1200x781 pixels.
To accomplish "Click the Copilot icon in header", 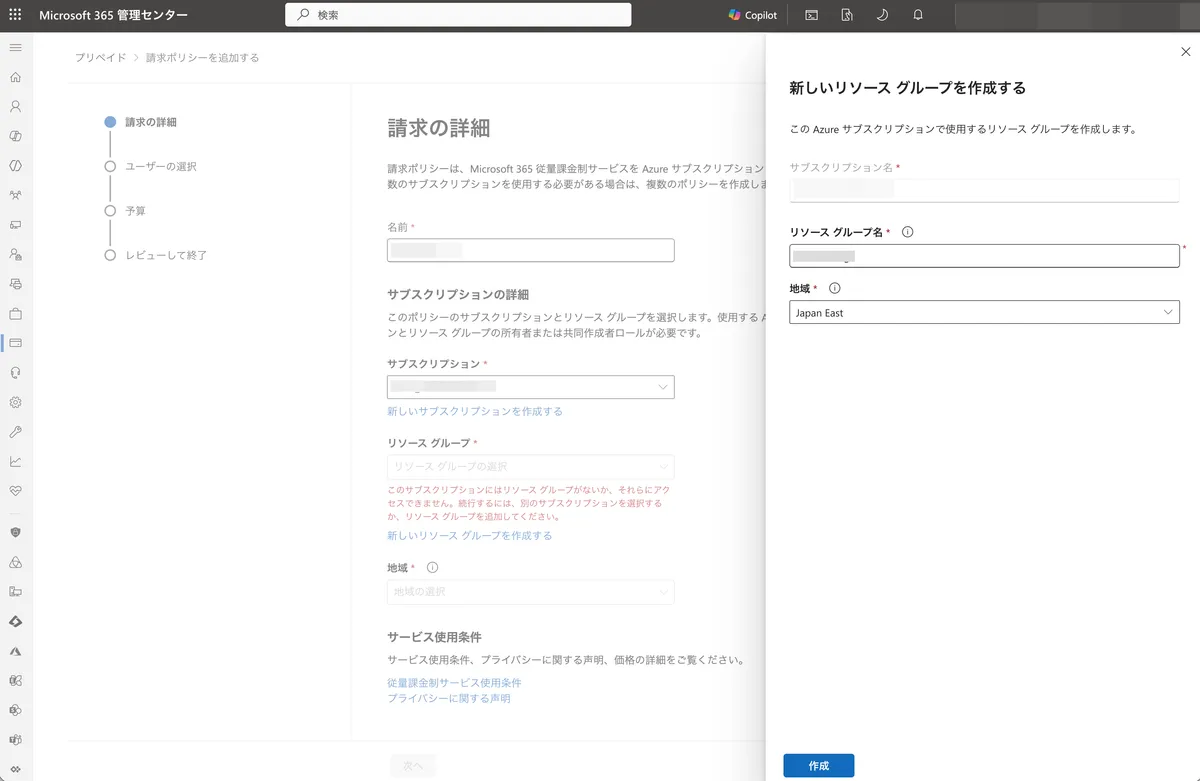I will (753, 15).
